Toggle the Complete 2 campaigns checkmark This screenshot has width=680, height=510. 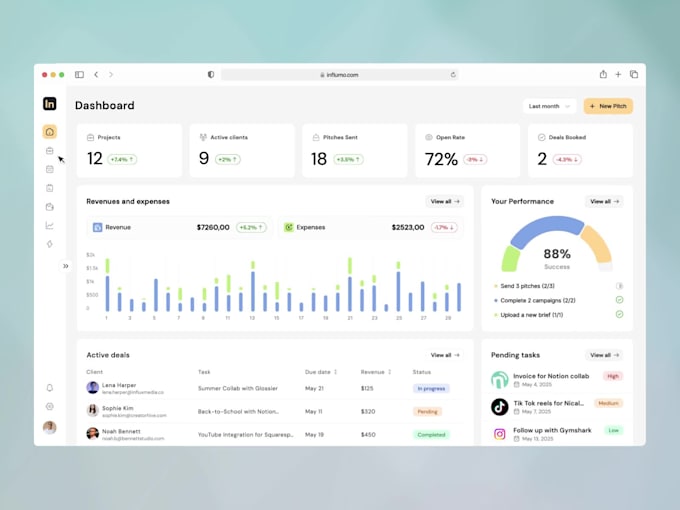pyautogui.click(x=620, y=300)
